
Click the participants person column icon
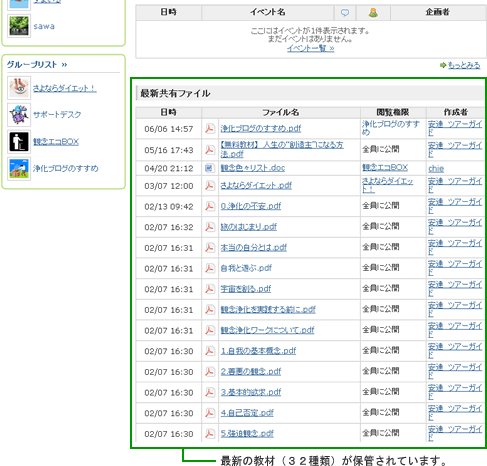click(x=373, y=13)
